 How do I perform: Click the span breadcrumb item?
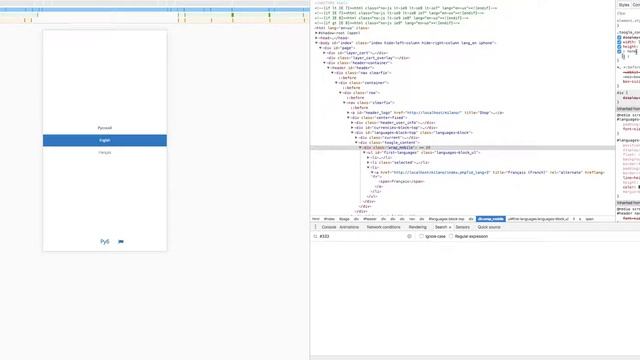589,219
